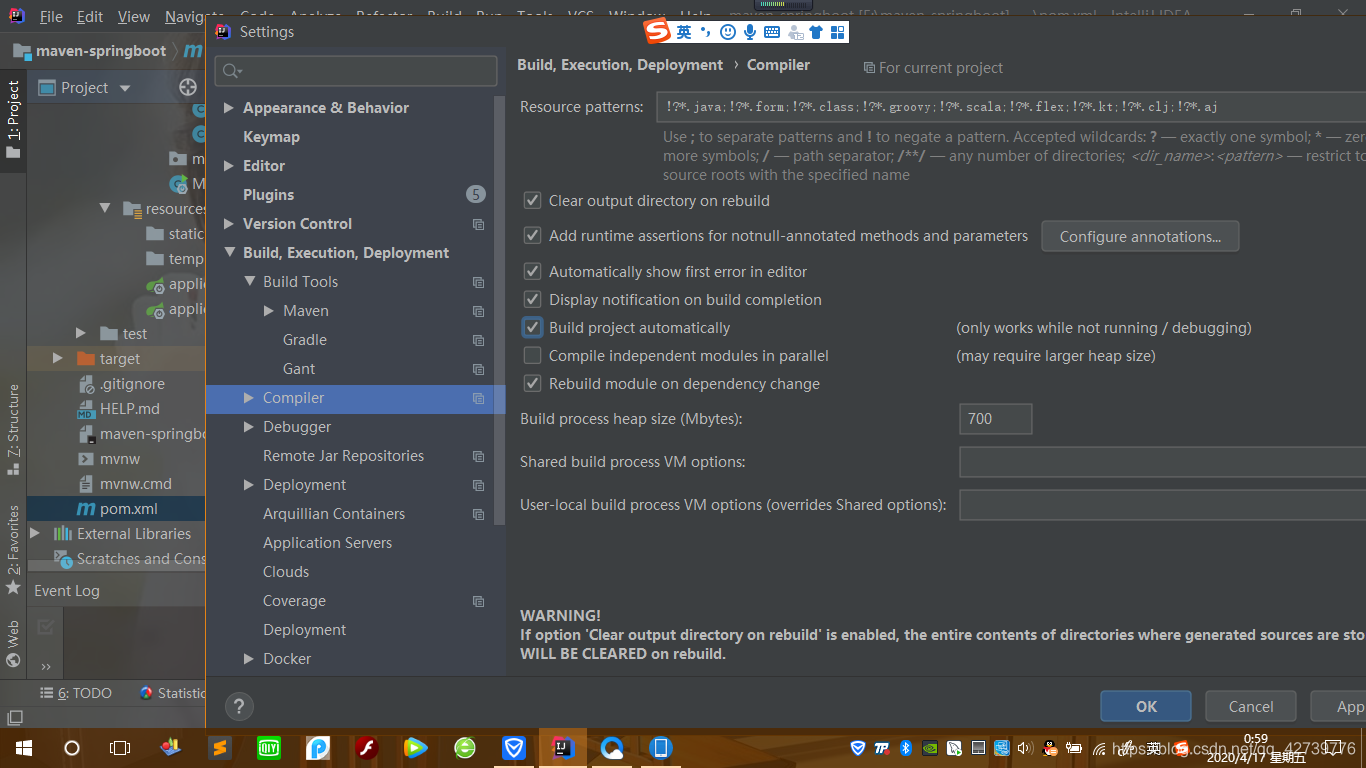Expand the Maven settings node

[x=269, y=311]
